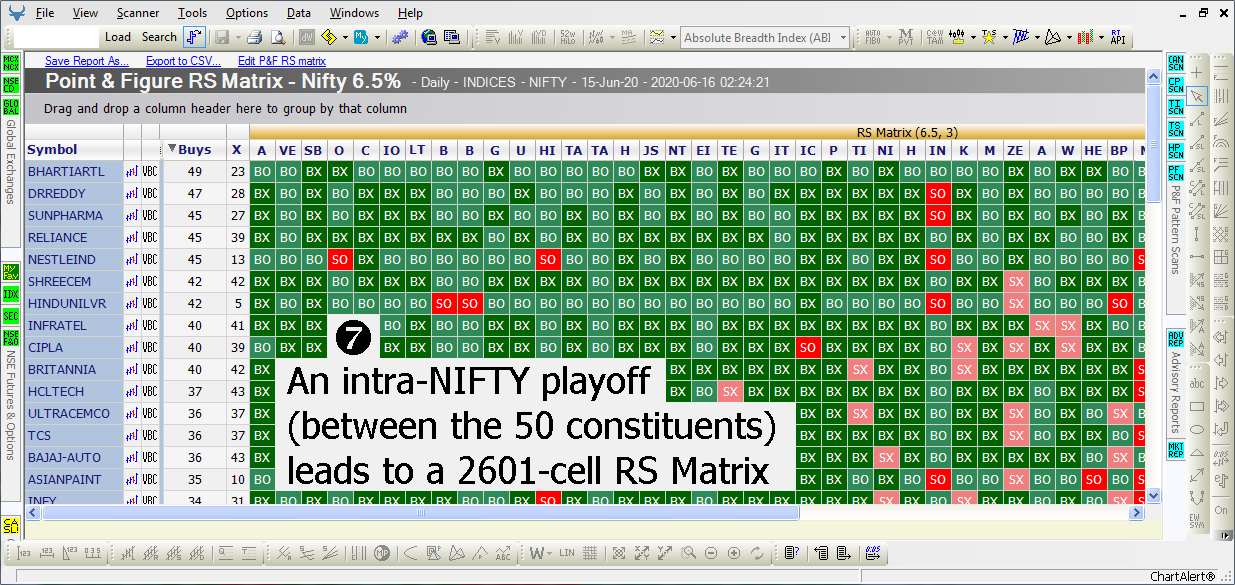Expand the dropdown arrow next to My icon
The width and height of the screenshot is (1235, 585).
point(377,37)
